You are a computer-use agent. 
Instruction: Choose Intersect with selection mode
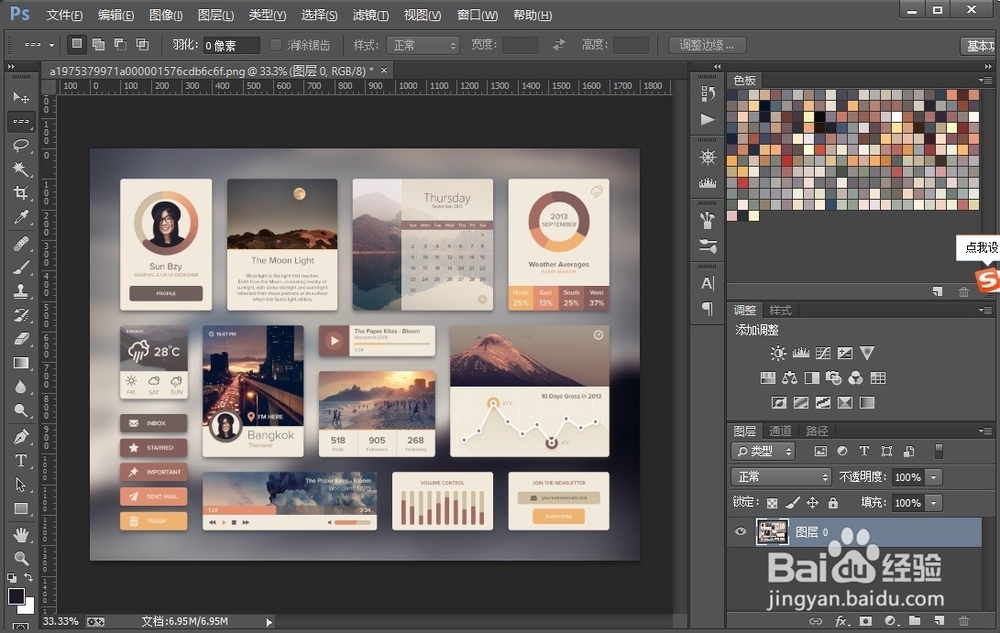[142, 44]
